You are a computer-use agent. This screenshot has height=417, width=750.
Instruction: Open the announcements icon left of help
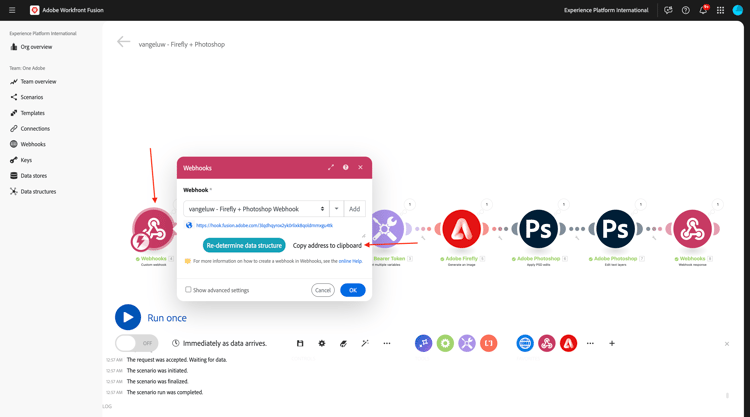click(668, 10)
